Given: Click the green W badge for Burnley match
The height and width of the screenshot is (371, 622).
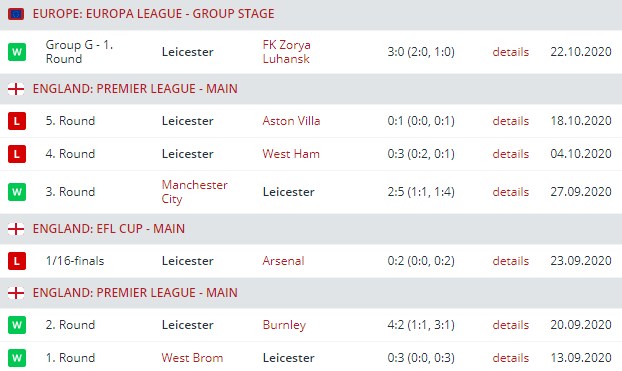Looking at the screenshot, I should tap(17, 325).
